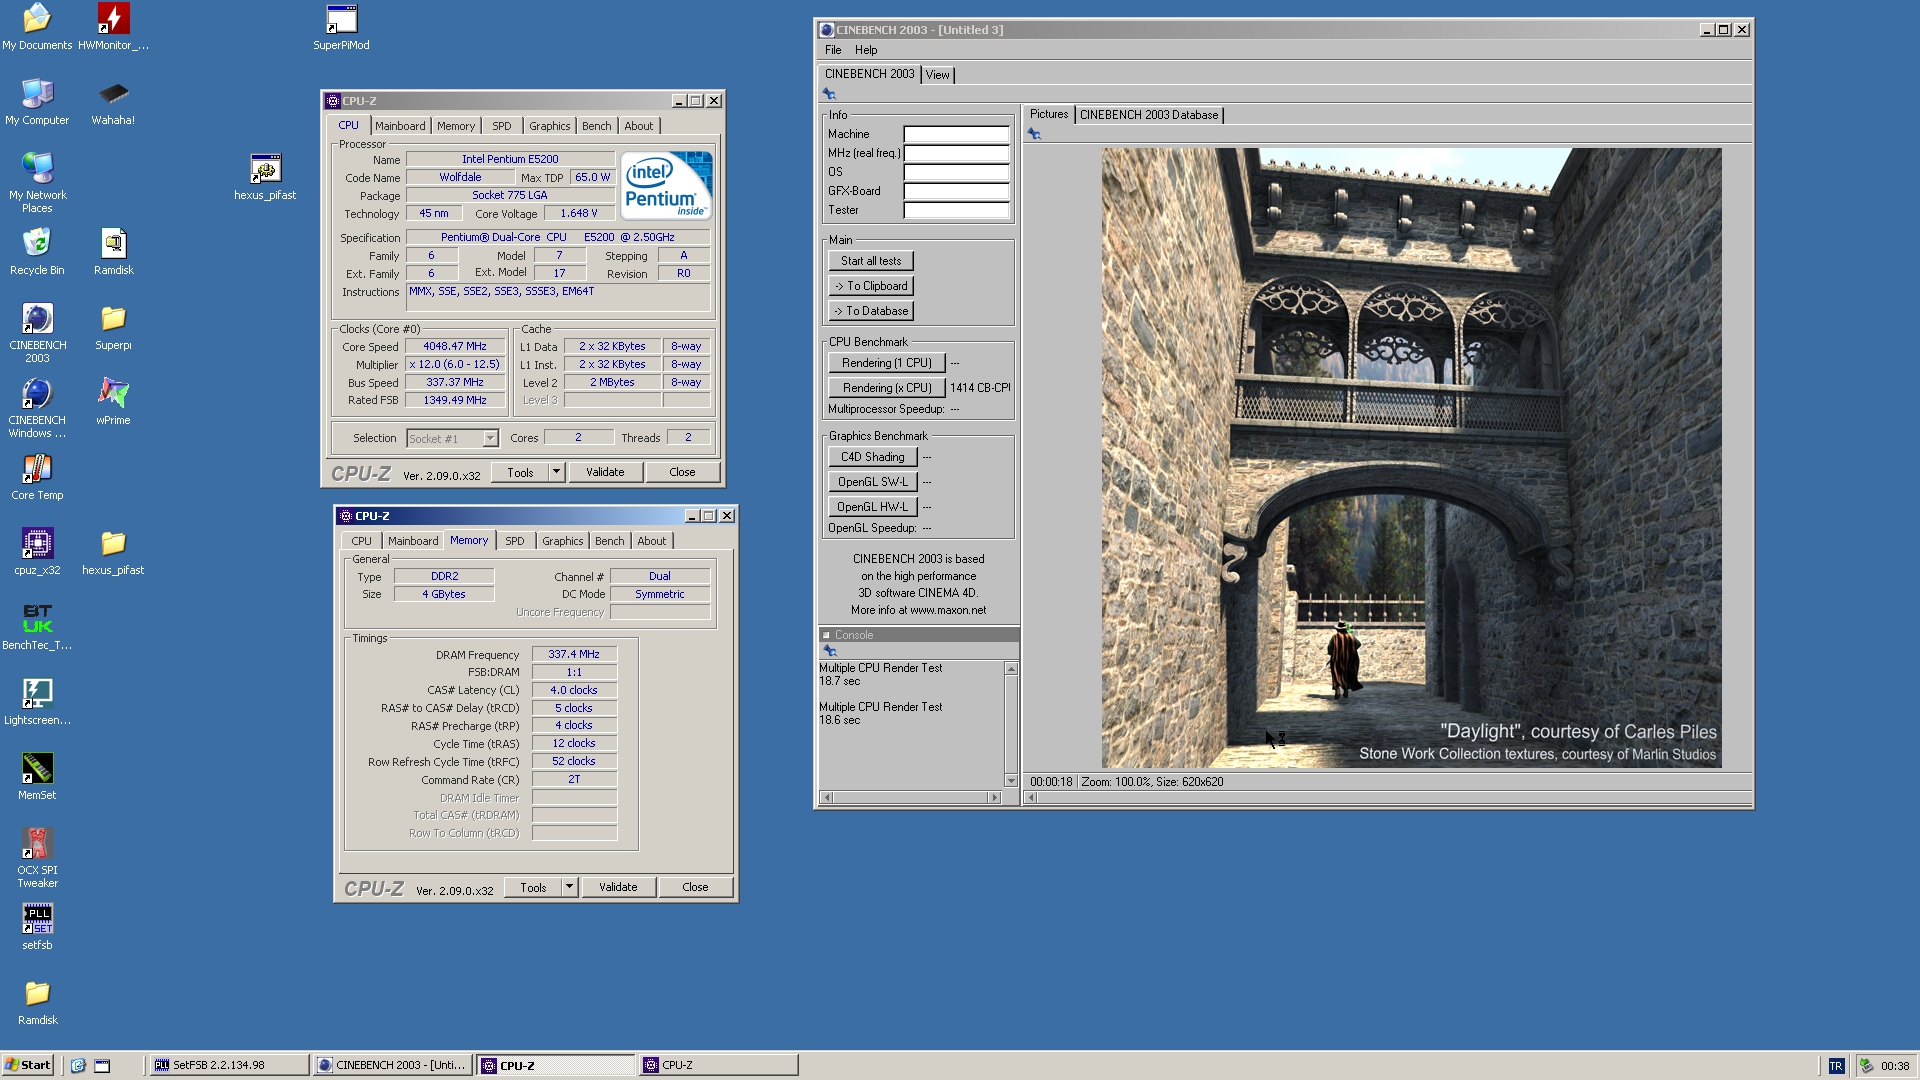
Task: Launch wPrime desktop icon
Action: pos(113,402)
